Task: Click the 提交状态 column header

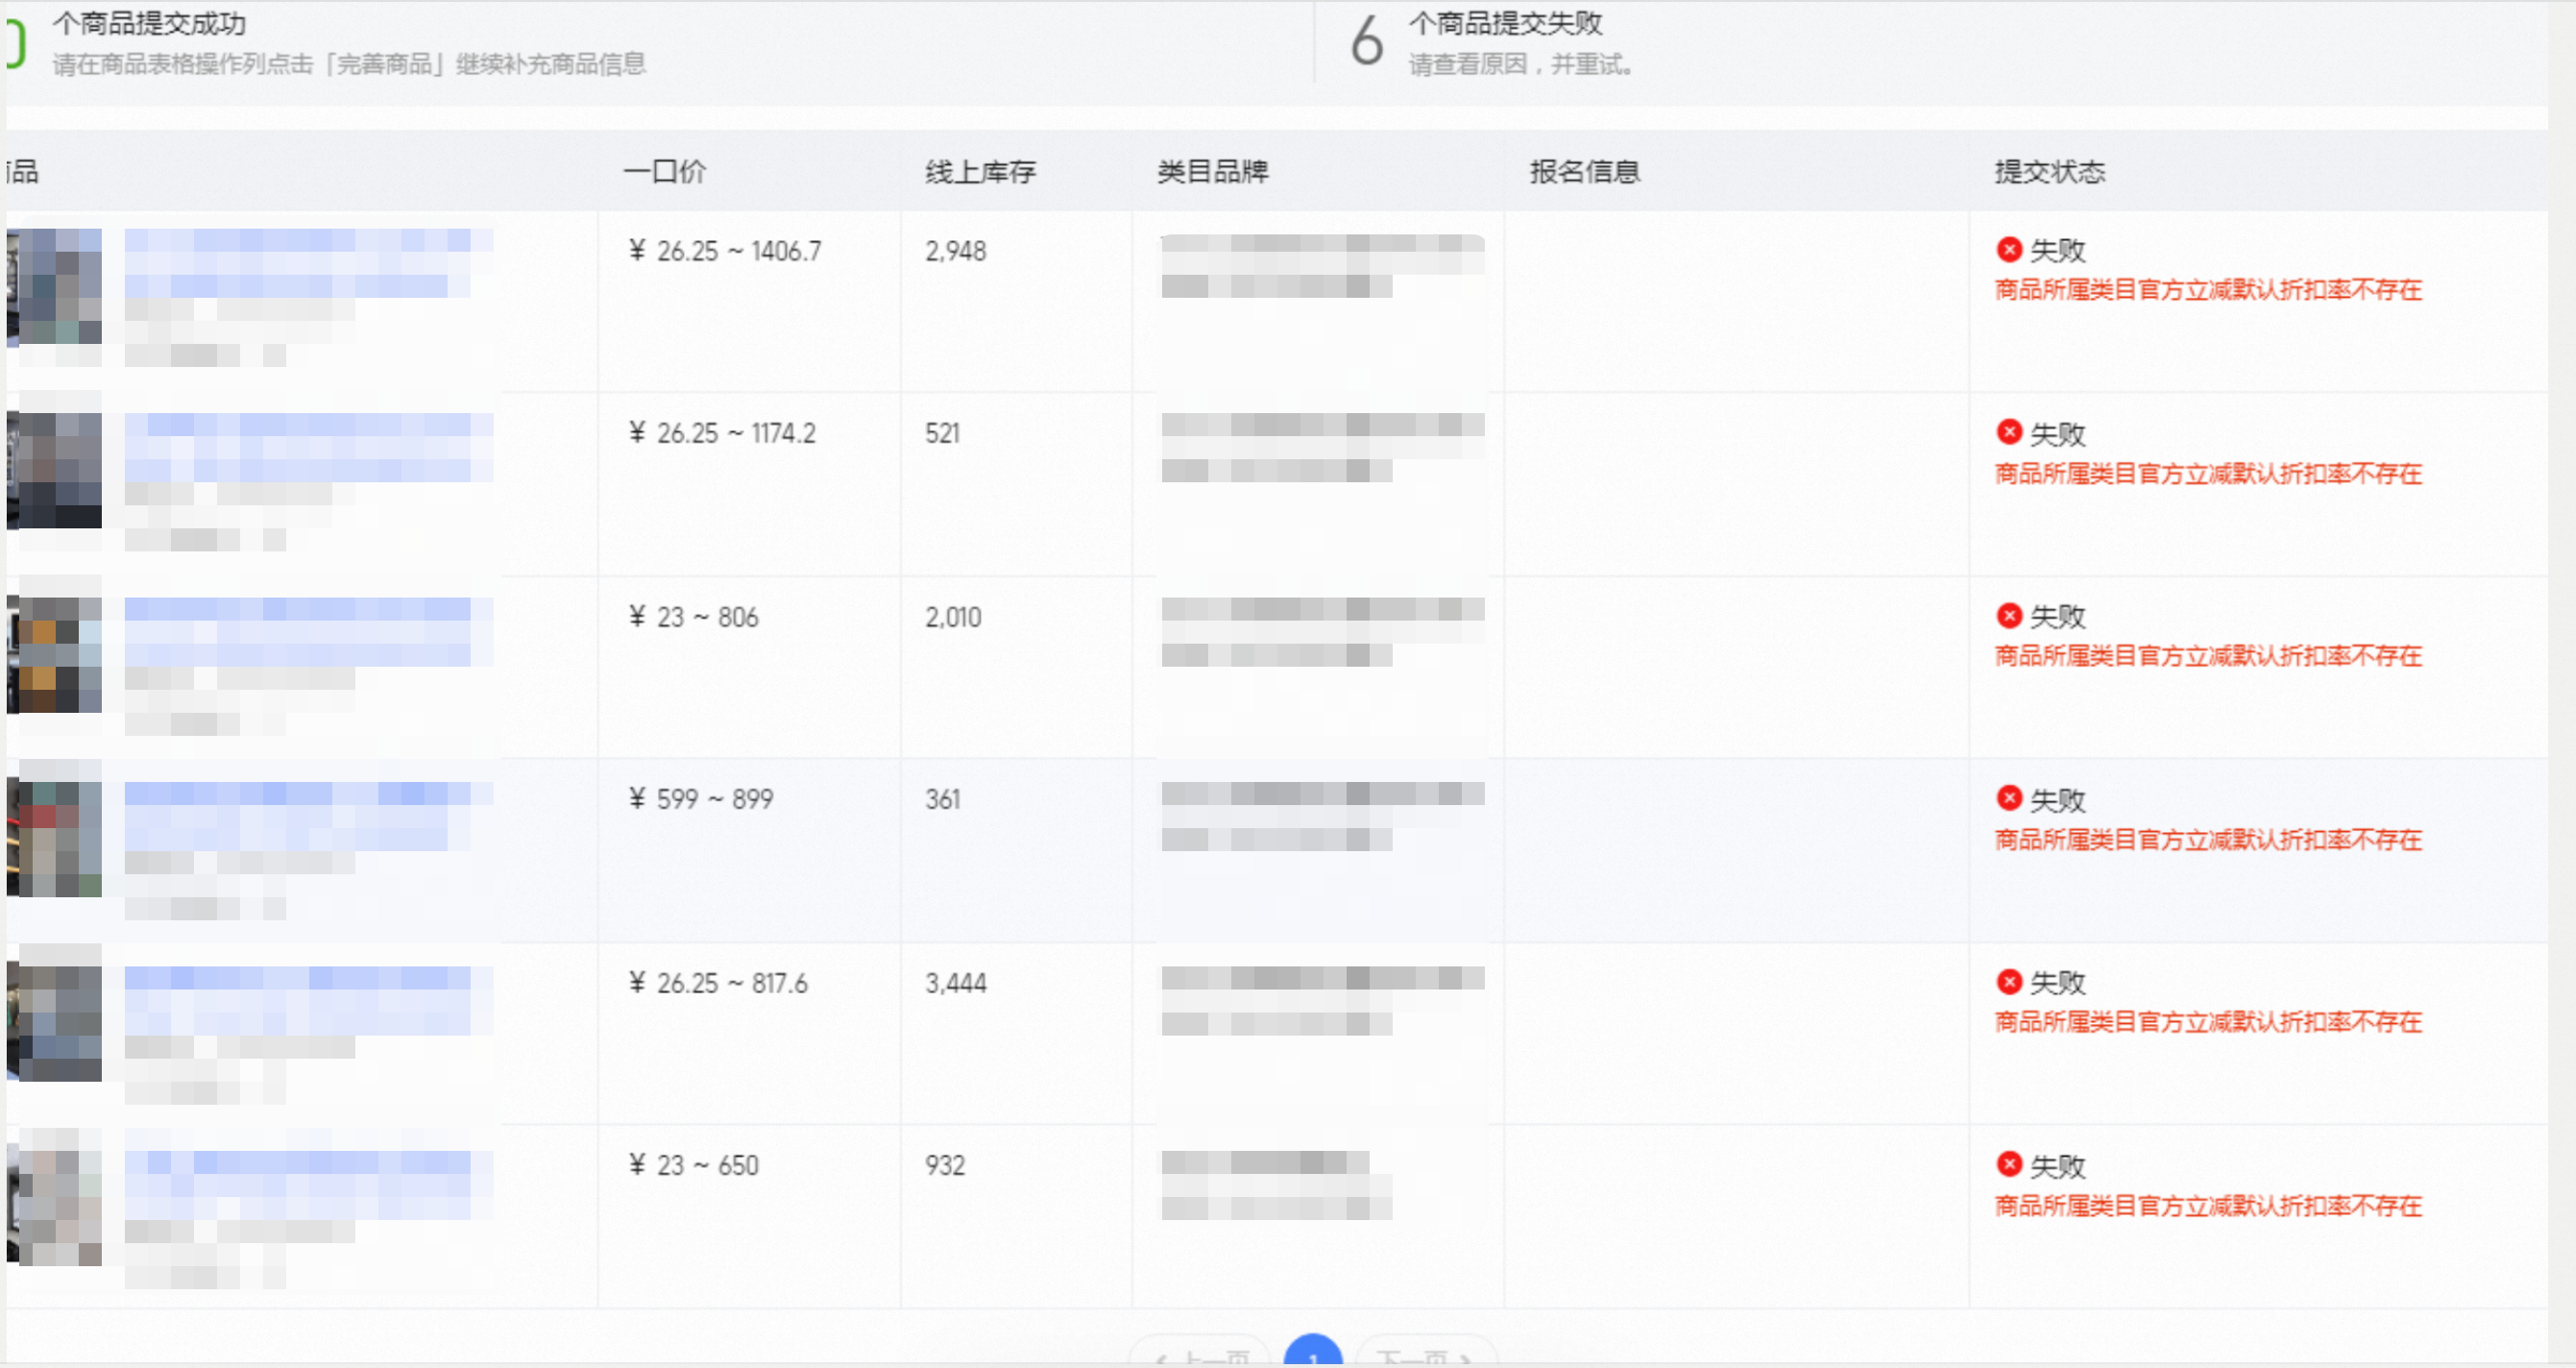Action: 2050,172
